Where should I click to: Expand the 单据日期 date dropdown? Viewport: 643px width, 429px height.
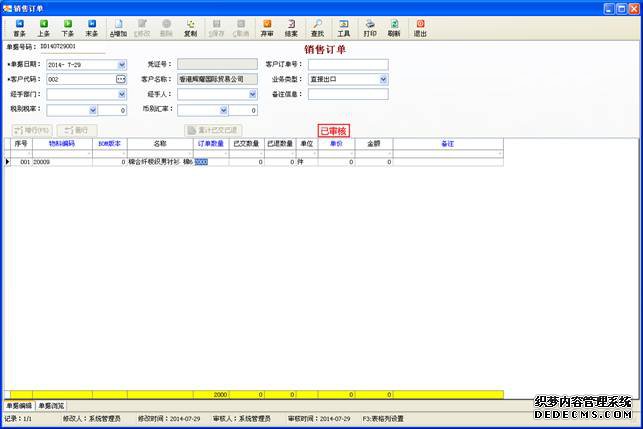tap(123, 64)
